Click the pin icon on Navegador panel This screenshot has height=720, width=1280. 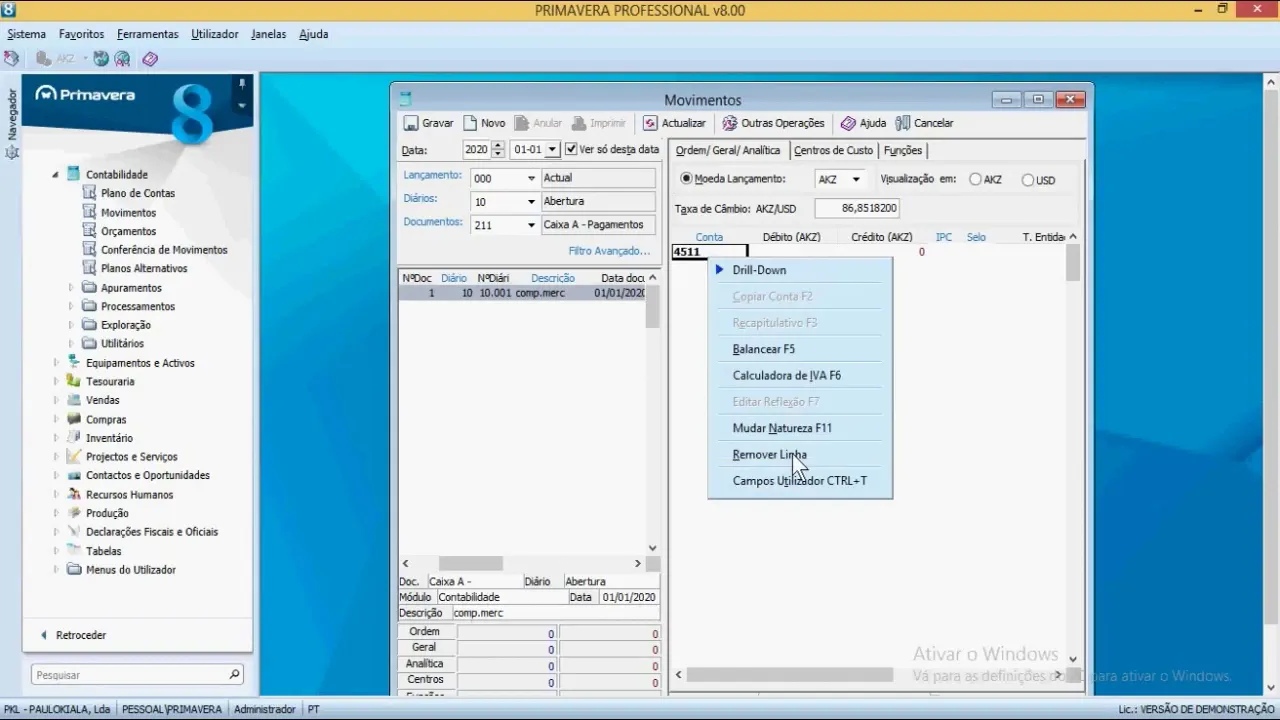point(241,84)
